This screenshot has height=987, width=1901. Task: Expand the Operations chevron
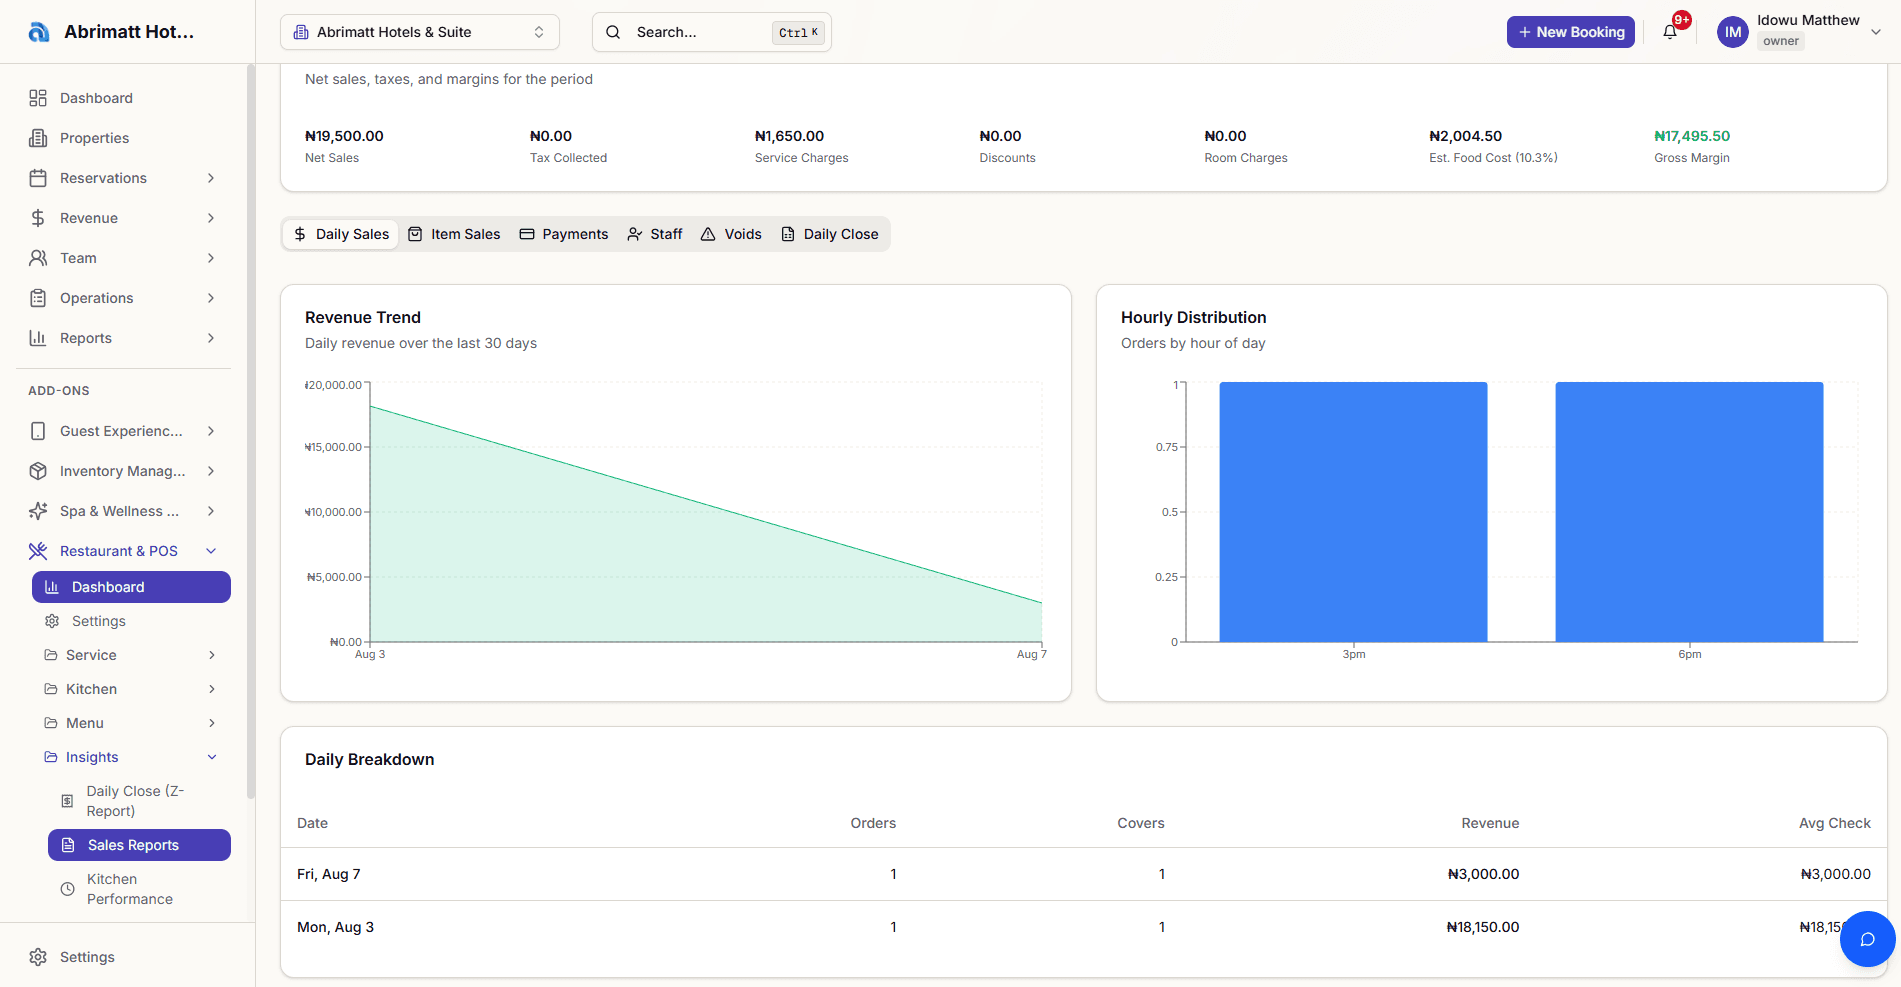point(211,298)
